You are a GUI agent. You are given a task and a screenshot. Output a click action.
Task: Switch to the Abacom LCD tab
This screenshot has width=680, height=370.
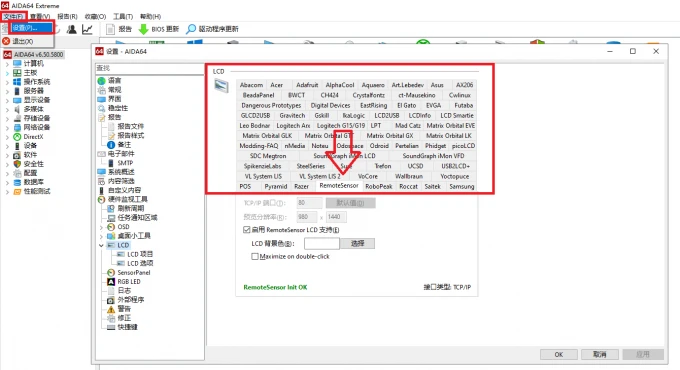coord(252,85)
